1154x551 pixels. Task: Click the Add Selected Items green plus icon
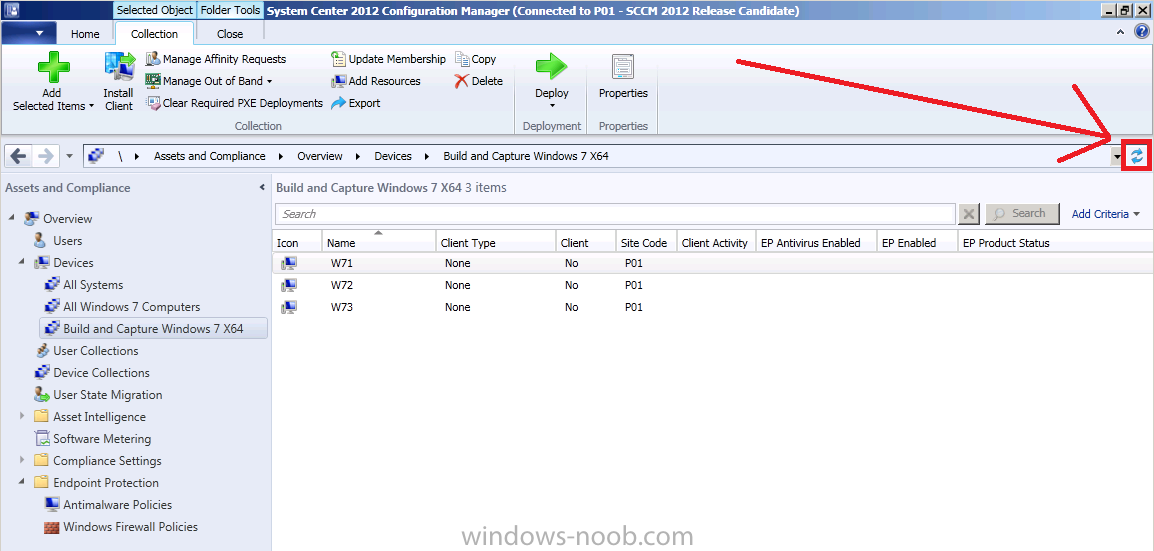tap(53, 68)
